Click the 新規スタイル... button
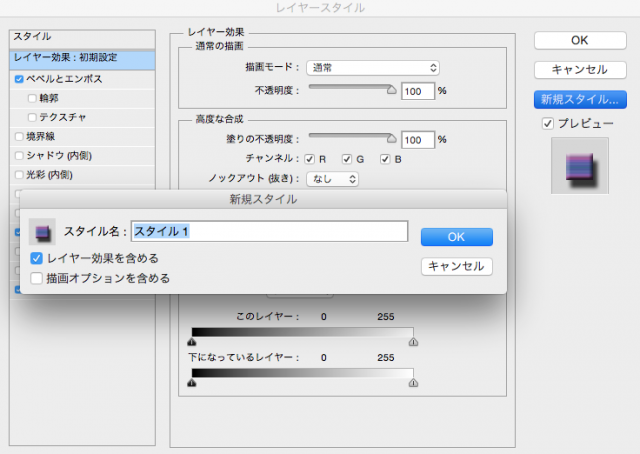This screenshot has width=640, height=454. pos(580,99)
